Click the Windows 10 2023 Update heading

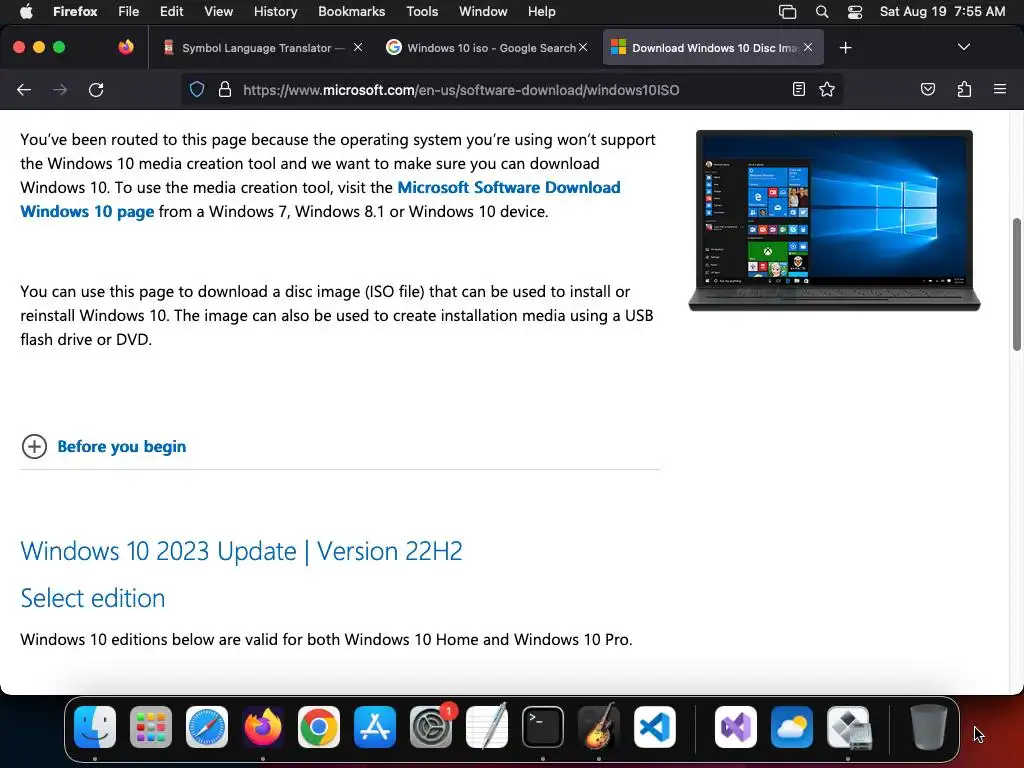tap(241, 551)
